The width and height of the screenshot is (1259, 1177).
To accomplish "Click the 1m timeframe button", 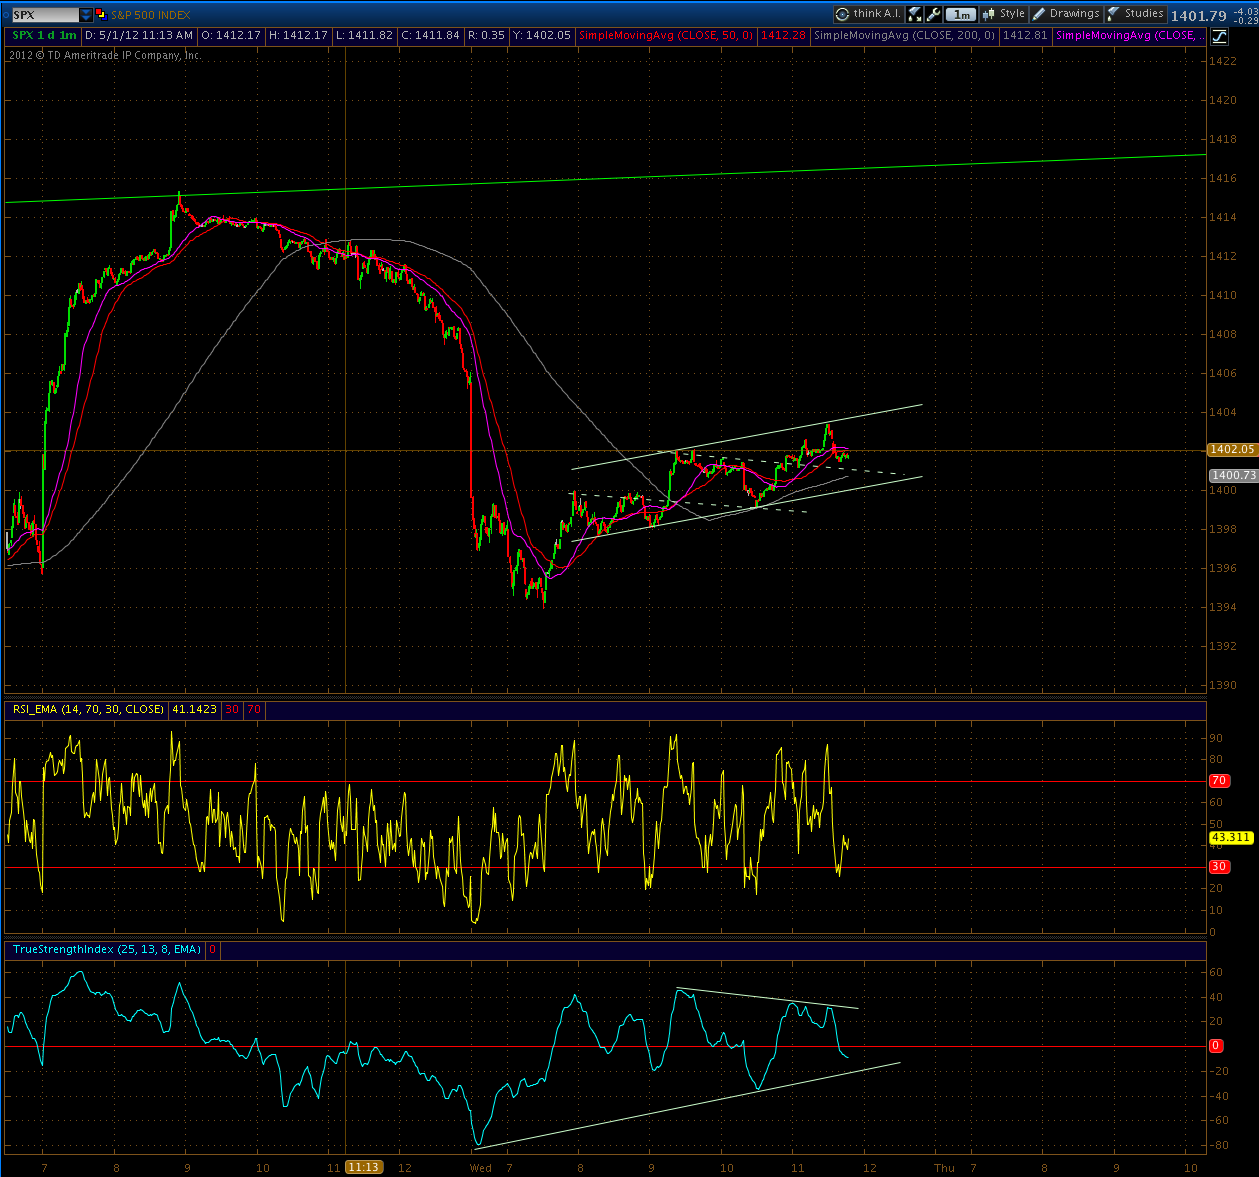I will 961,14.
